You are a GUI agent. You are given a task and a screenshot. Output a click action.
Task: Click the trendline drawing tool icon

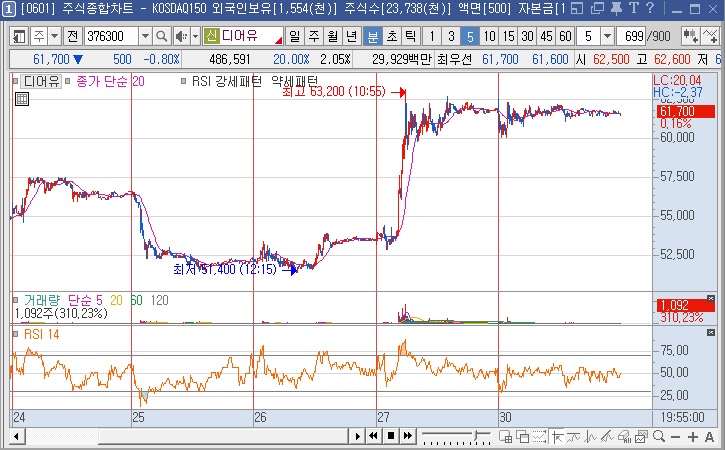[x=607, y=436]
